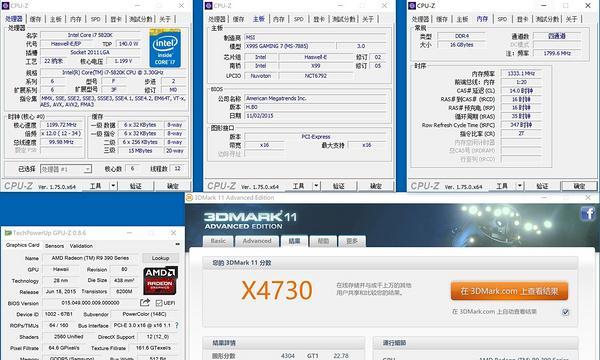Click the 3DMark 11 title bar app icon
The image size is (600, 360).
(189, 197)
